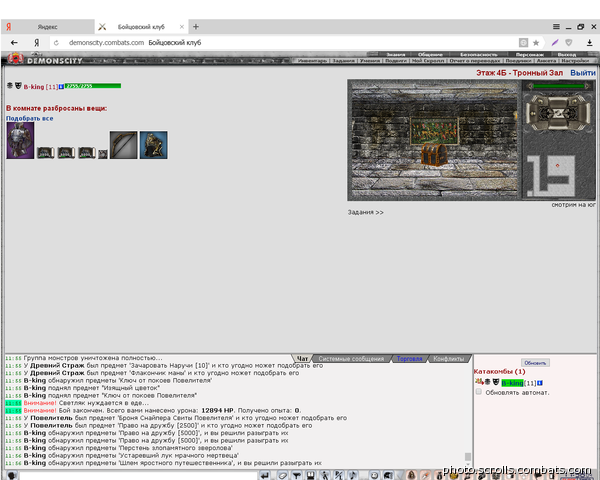Switch to the 'Торговля' tab
The width and height of the screenshot is (600, 480).
409,359
